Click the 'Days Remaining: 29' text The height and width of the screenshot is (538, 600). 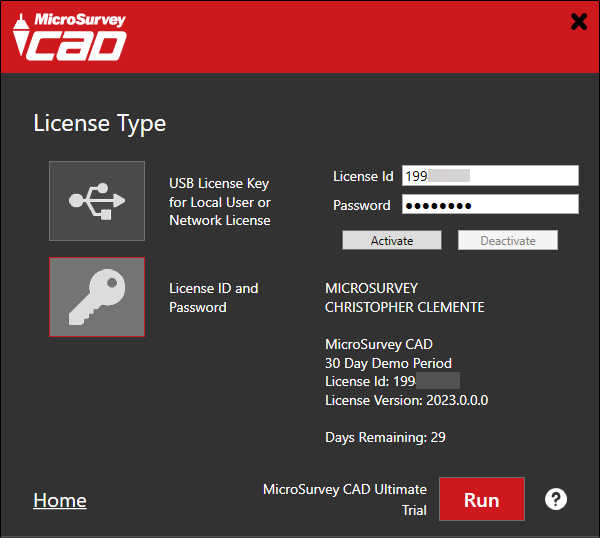coord(385,437)
